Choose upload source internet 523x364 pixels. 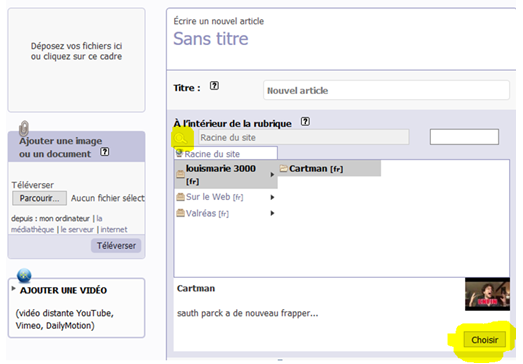114,230
